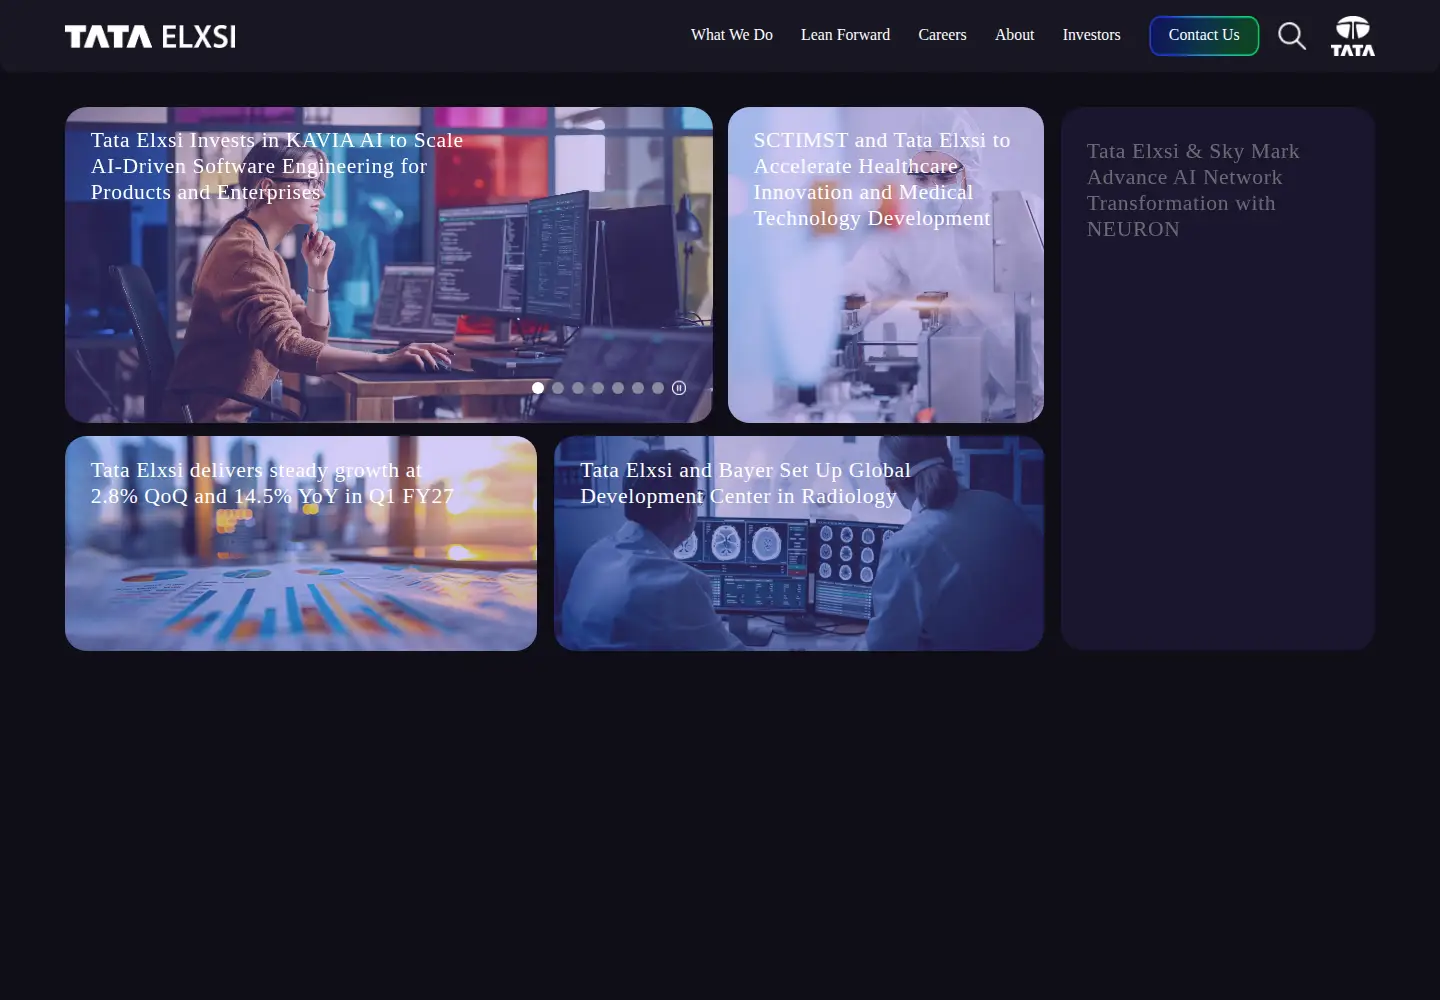Open the Investors menu

1091,35
